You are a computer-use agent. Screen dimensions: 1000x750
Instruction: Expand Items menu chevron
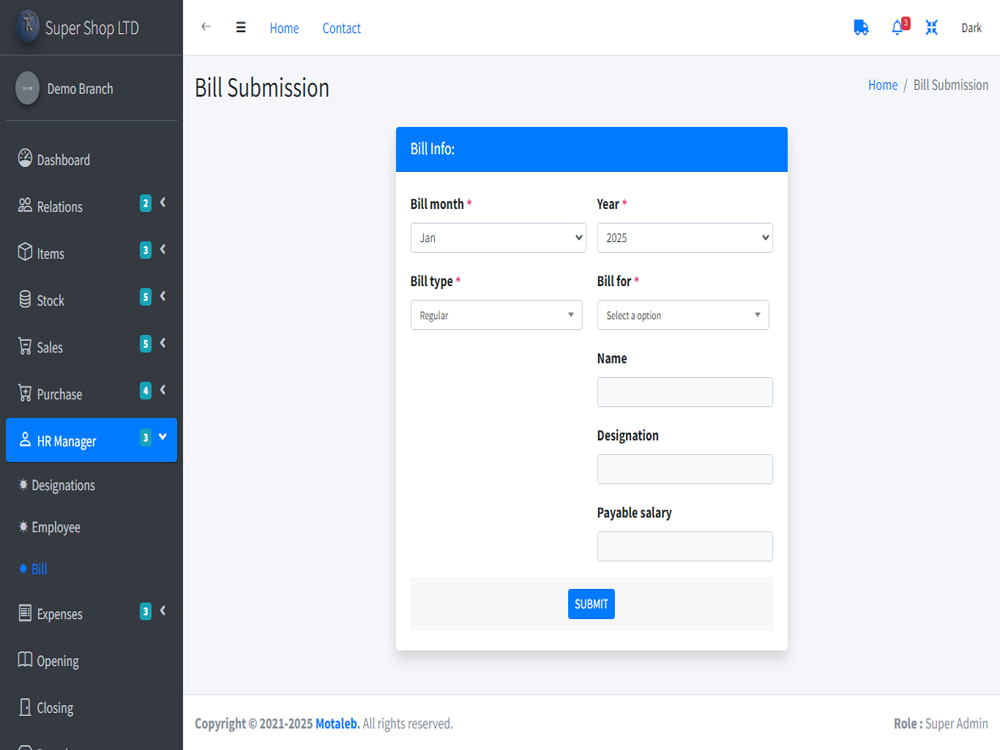tap(163, 249)
